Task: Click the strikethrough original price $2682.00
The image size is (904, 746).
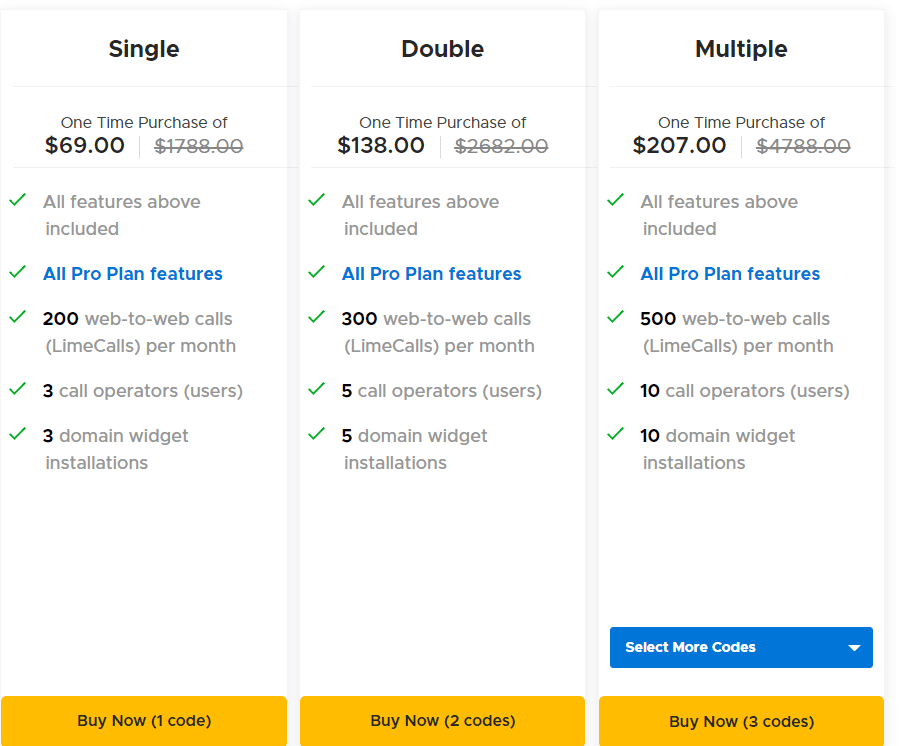Action: 501,146
